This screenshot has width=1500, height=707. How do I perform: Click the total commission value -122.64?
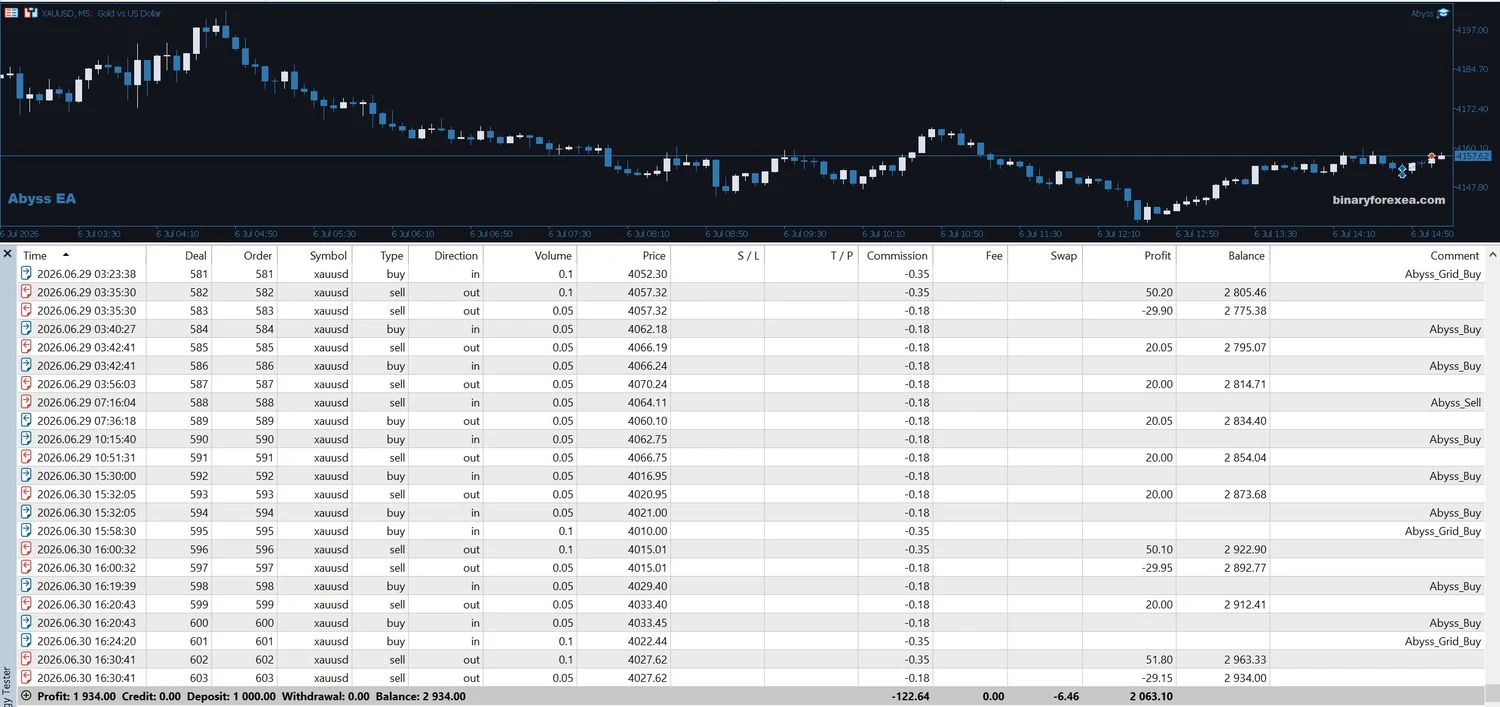click(x=908, y=696)
